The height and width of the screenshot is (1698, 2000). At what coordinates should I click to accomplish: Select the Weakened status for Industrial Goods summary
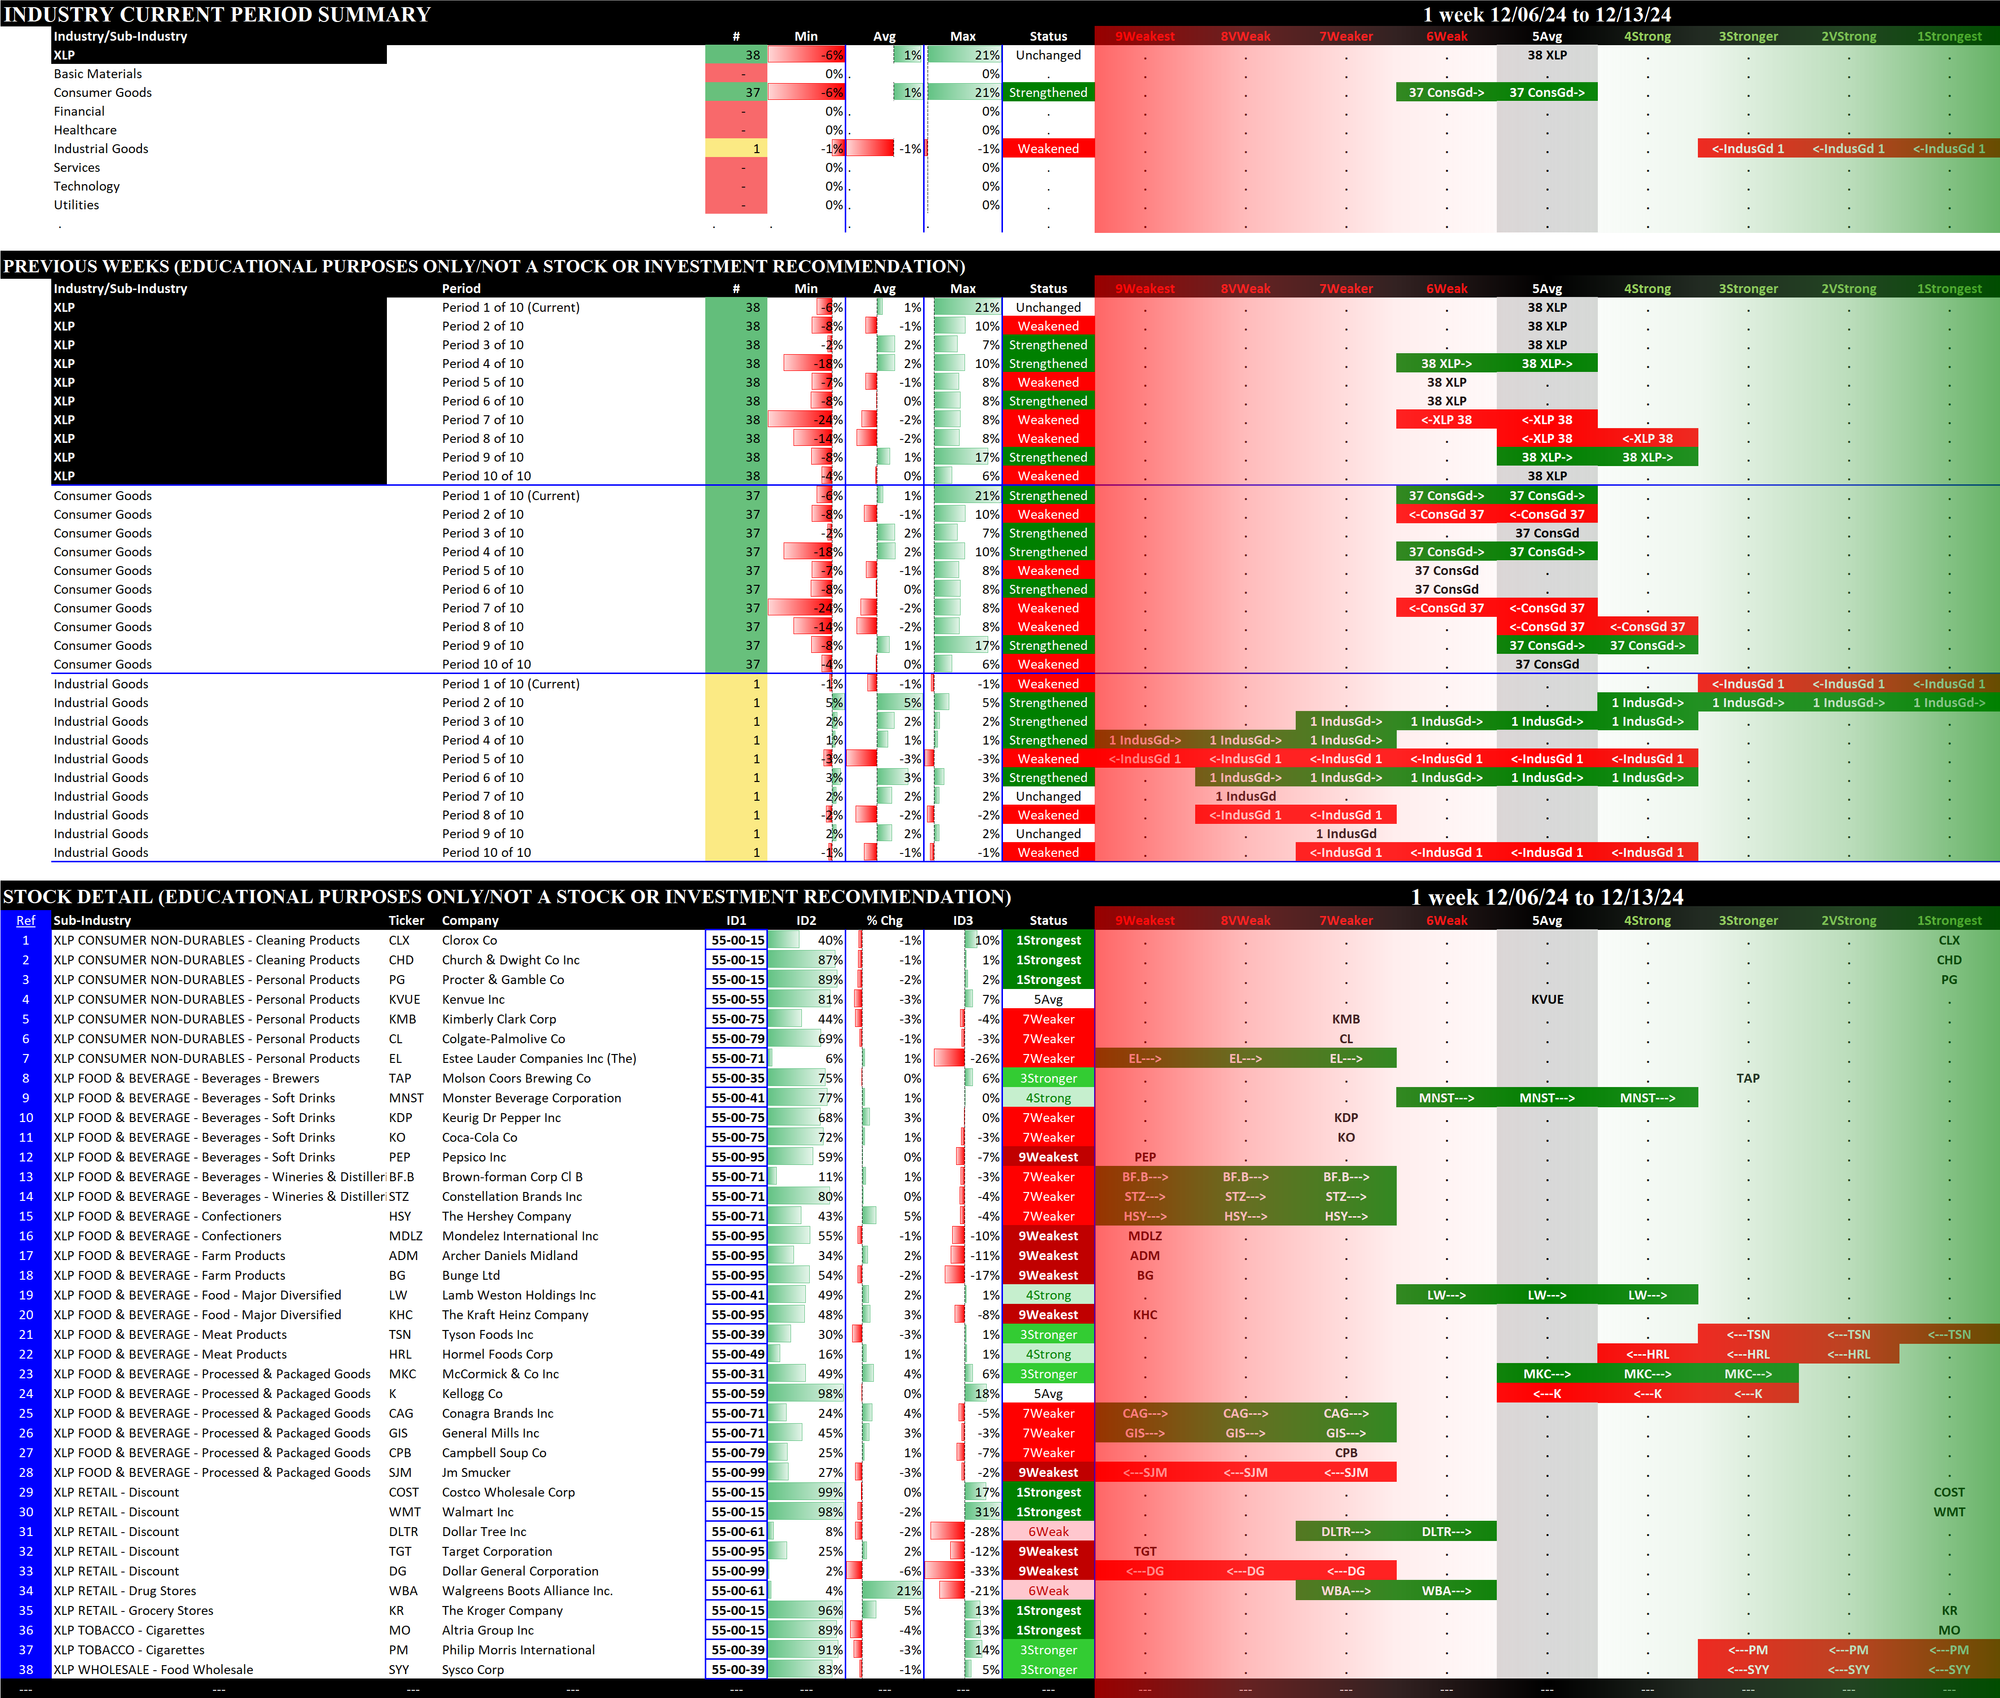tap(1048, 149)
